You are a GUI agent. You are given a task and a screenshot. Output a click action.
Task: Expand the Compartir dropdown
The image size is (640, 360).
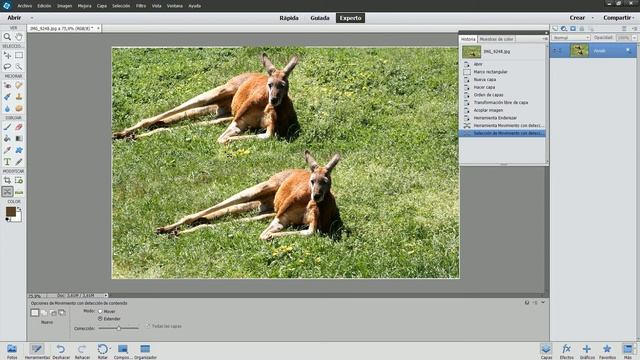(x=633, y=18)
